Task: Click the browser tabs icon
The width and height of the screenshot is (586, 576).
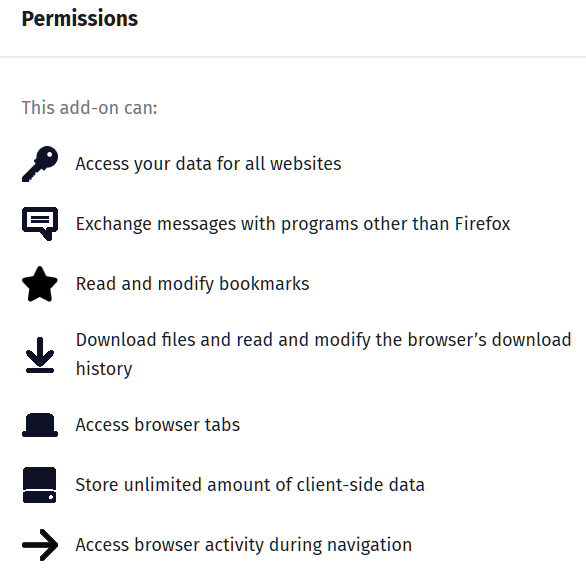Action: point(40,425)
